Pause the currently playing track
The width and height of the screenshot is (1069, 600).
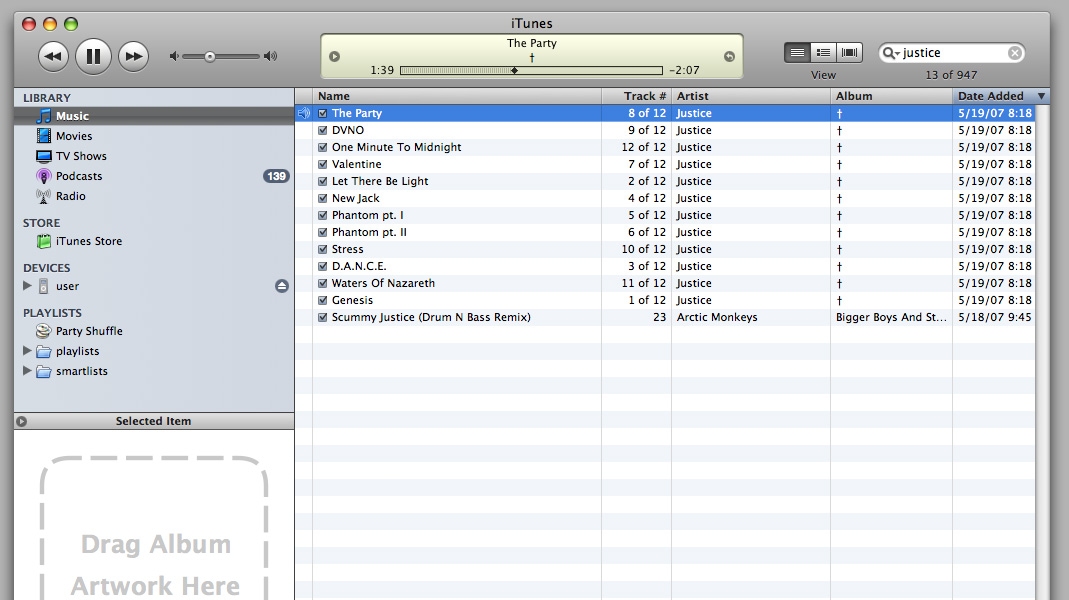point(93,55)
